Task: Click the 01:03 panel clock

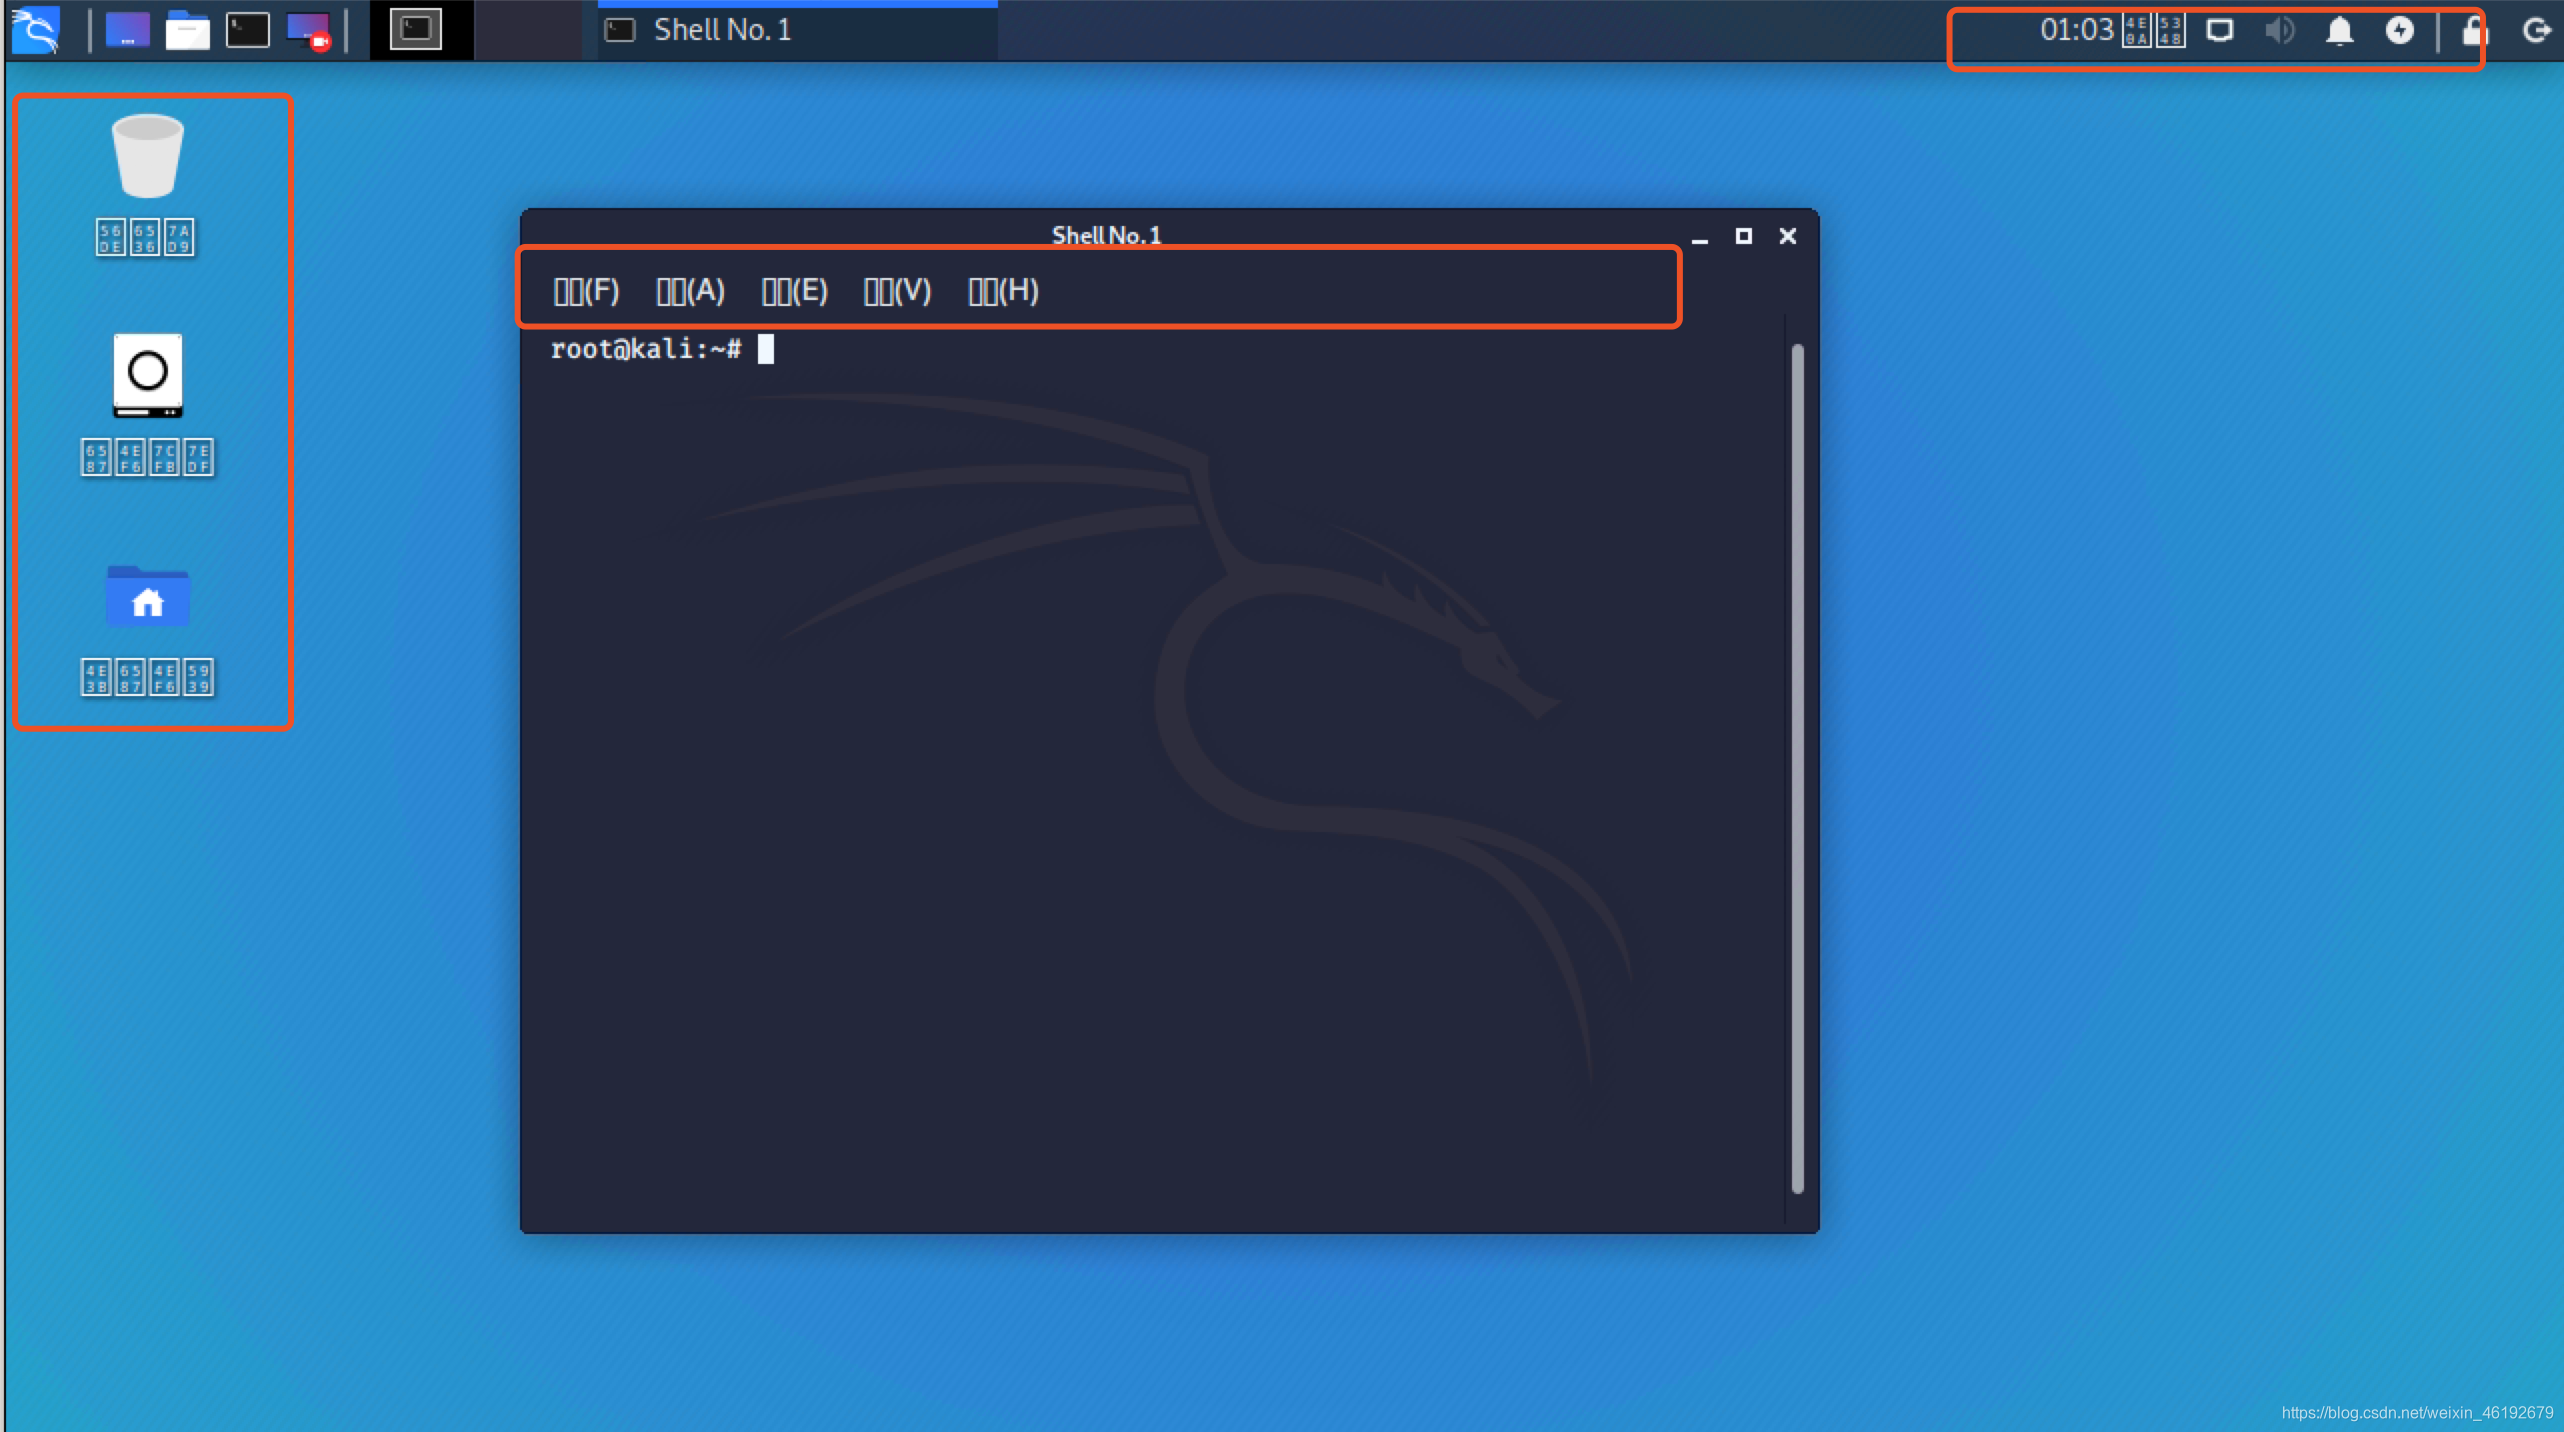Action: [x=2111, y=30]
